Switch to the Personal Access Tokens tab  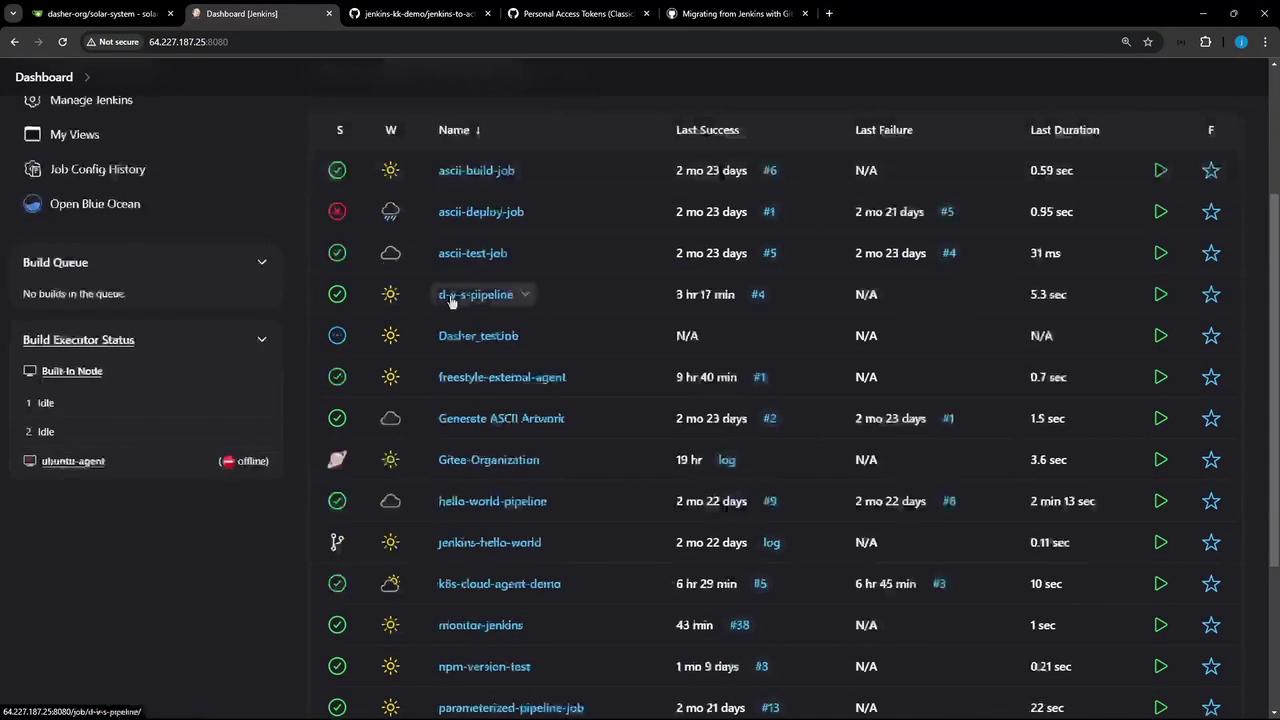click(x=578, y=14)
